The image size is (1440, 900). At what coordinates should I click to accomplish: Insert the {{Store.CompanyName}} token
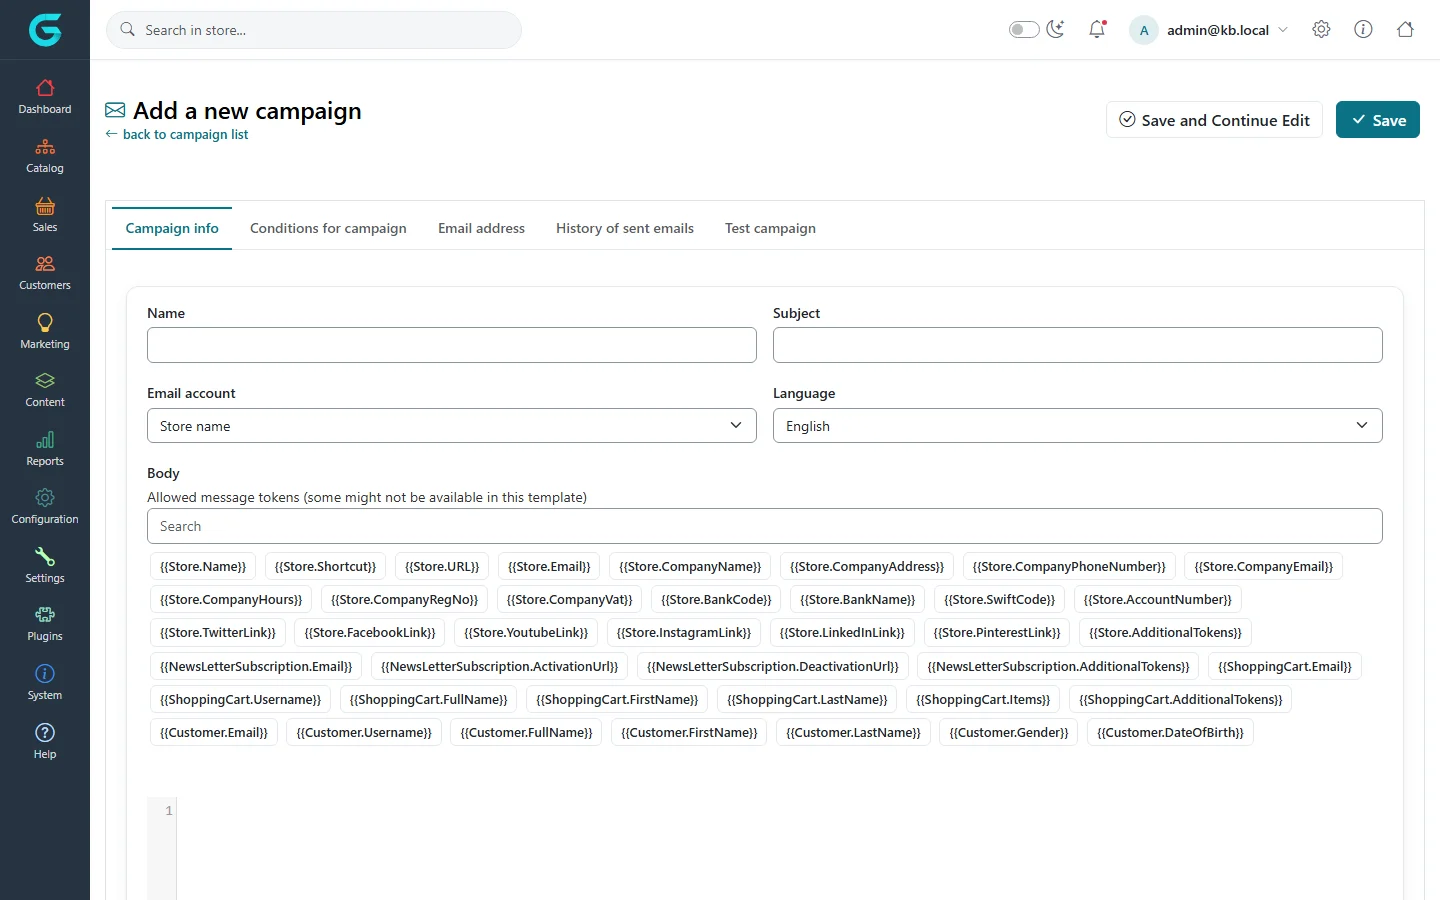click(x=690, y=567)
